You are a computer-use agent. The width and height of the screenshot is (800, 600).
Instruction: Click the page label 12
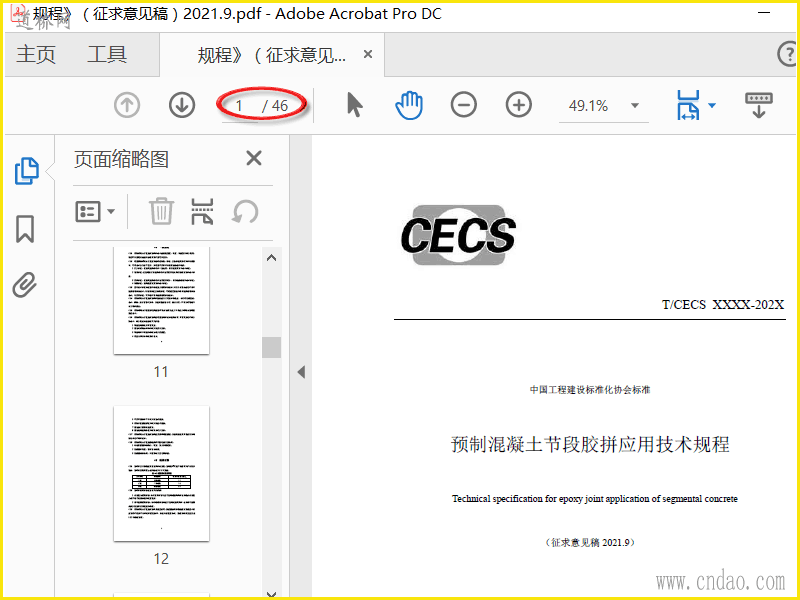161,559
